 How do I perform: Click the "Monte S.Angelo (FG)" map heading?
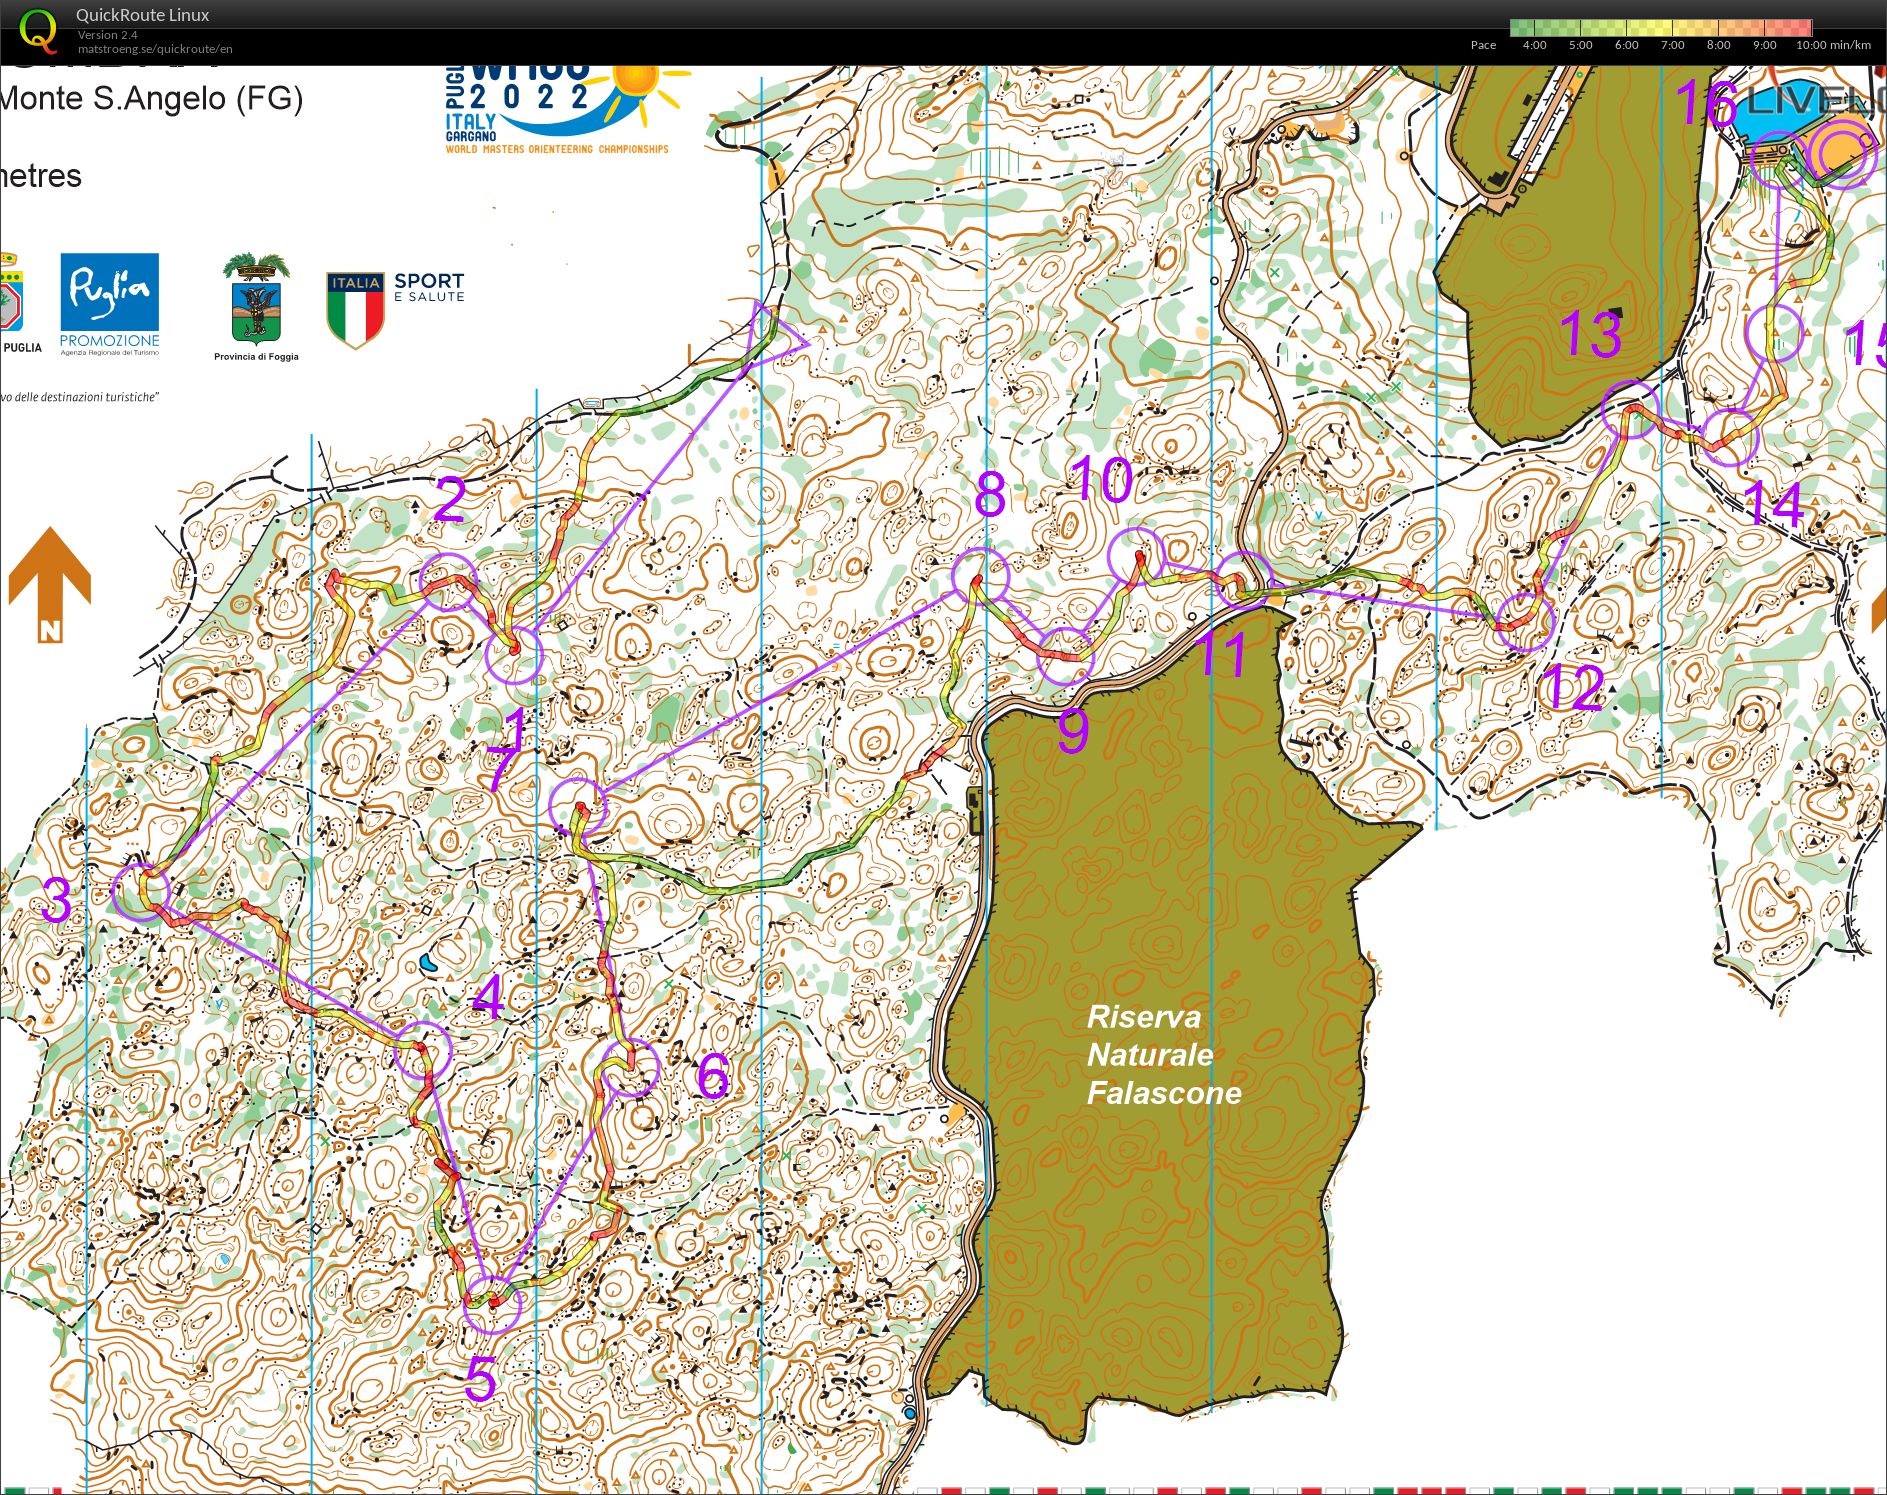[x=151, y=98]
